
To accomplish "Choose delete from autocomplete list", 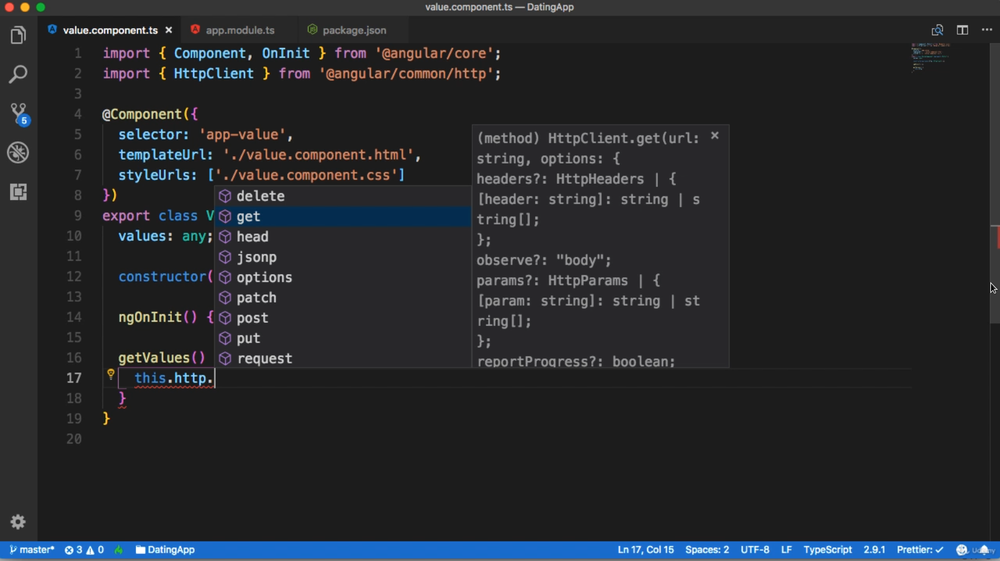I will (342, 196).
